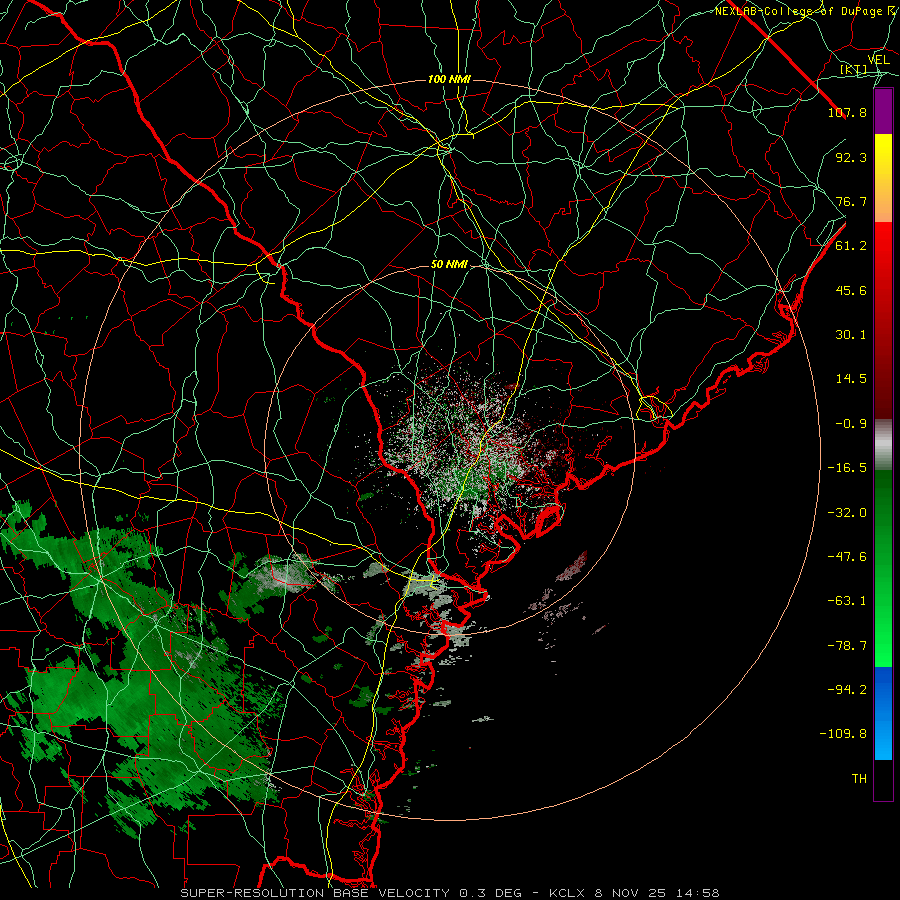Select the 107.8 legend value

tap(847, 112)
